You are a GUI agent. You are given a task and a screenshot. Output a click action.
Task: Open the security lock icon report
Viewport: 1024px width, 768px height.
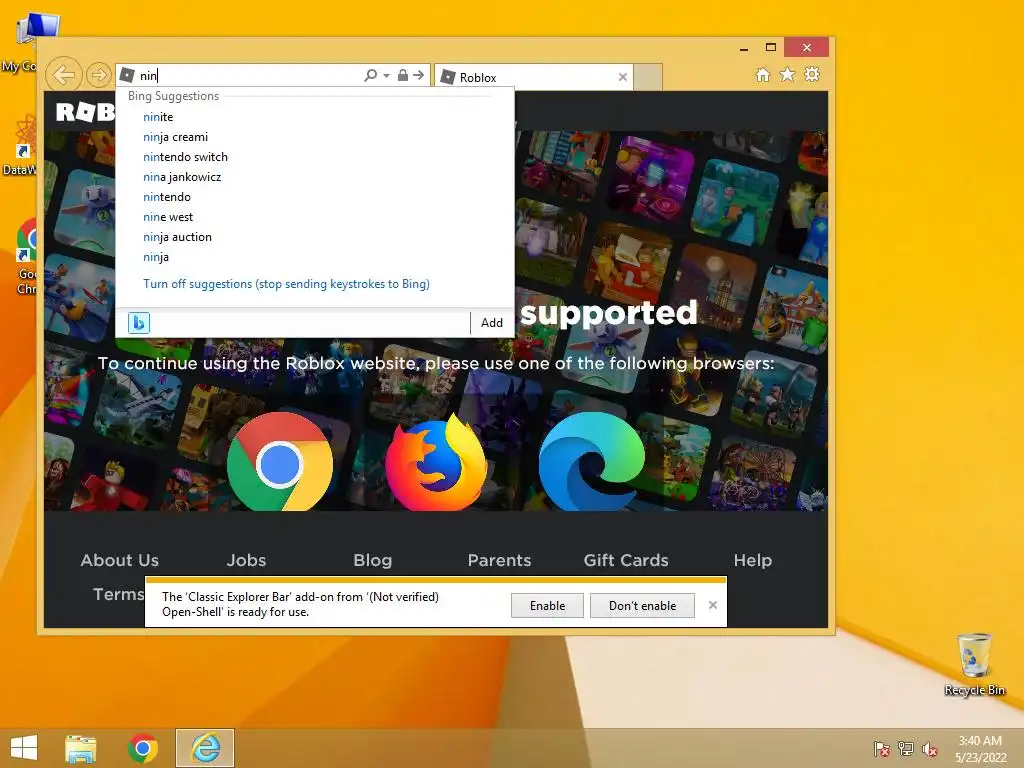tap(403, 75)
